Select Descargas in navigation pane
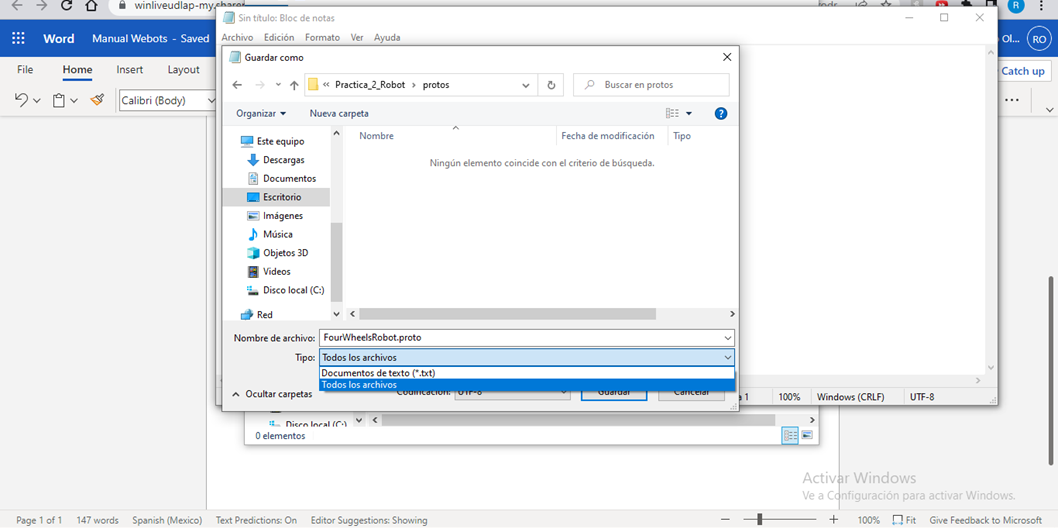This screenshot has width=1058, height=528. coord(276,160)
